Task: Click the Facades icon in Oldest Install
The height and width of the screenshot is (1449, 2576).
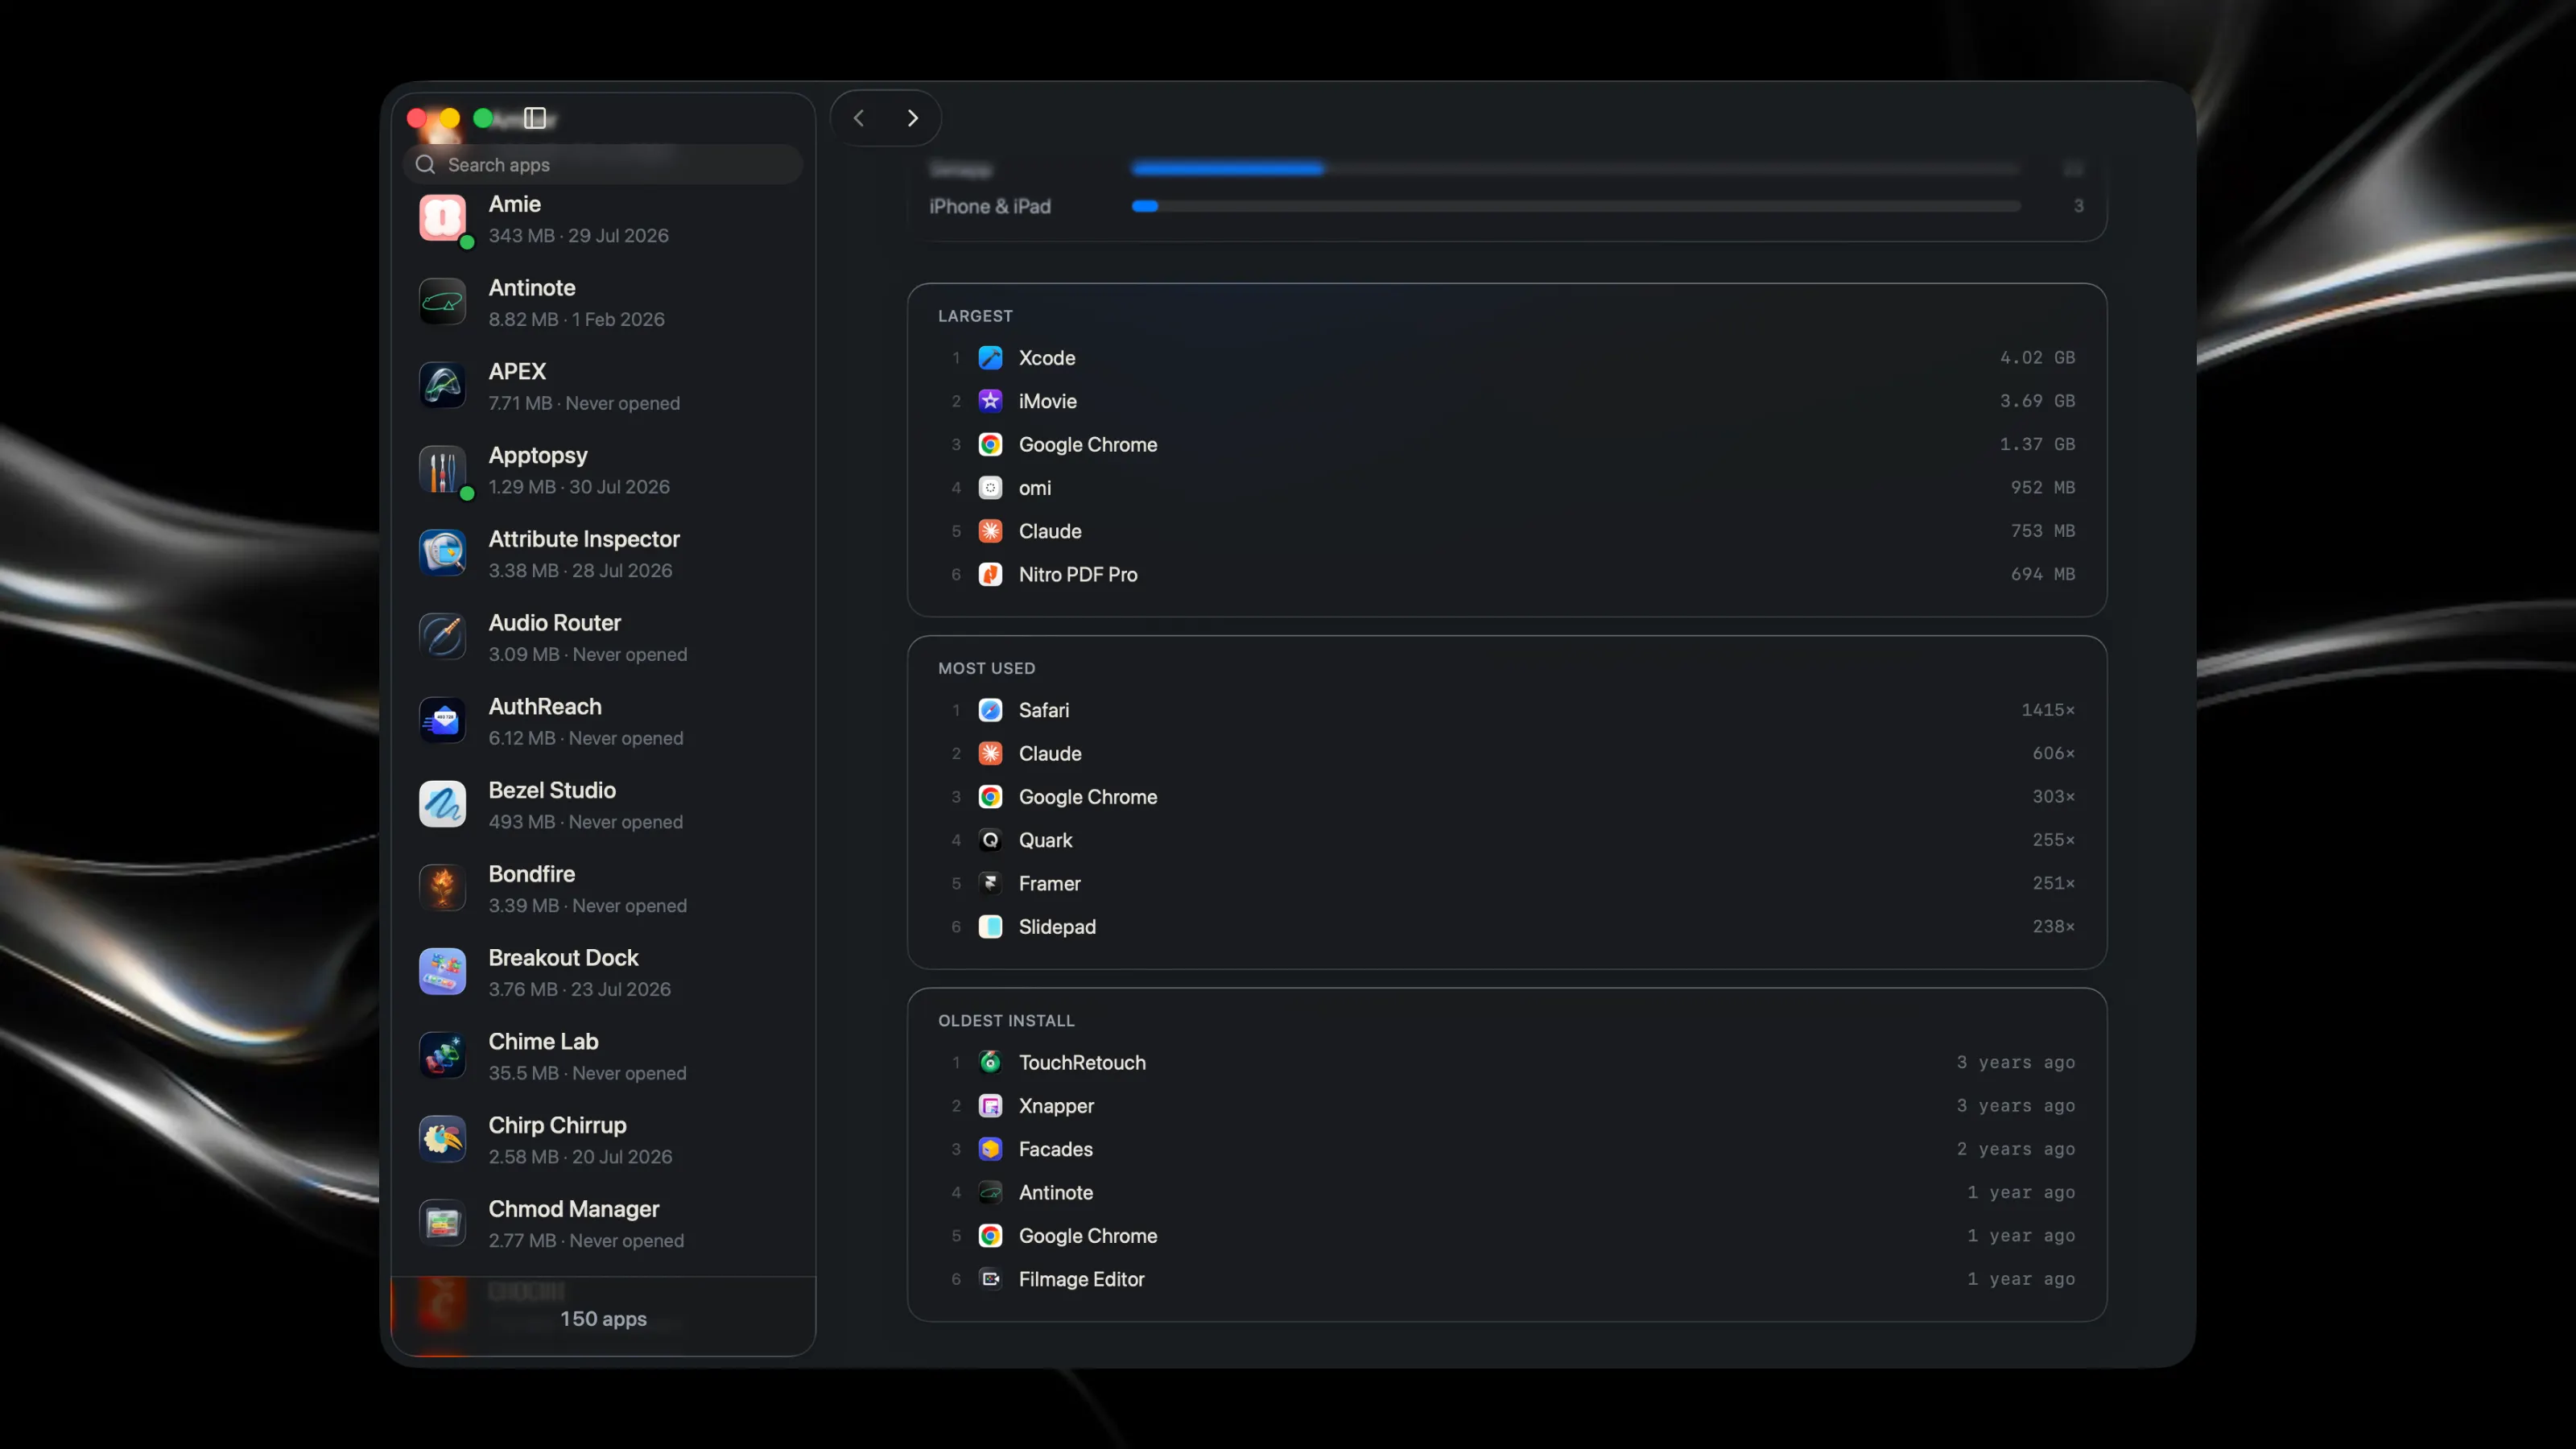Action: (990, 1150)
